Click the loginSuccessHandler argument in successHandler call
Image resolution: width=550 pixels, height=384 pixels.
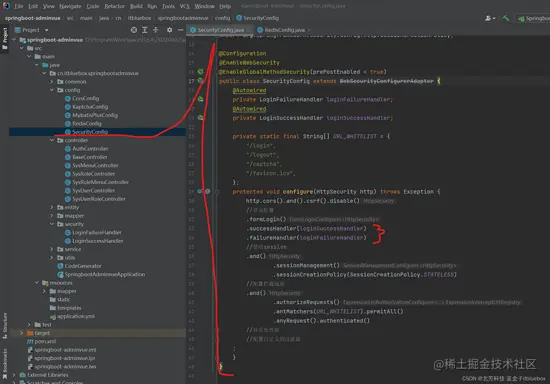[x=331, y=228]
